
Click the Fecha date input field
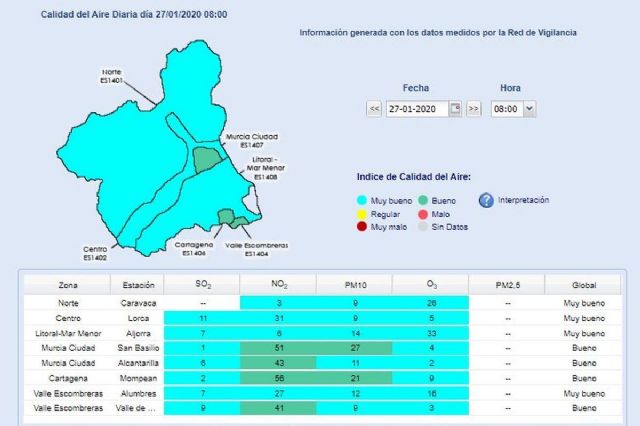click(417, 108)
